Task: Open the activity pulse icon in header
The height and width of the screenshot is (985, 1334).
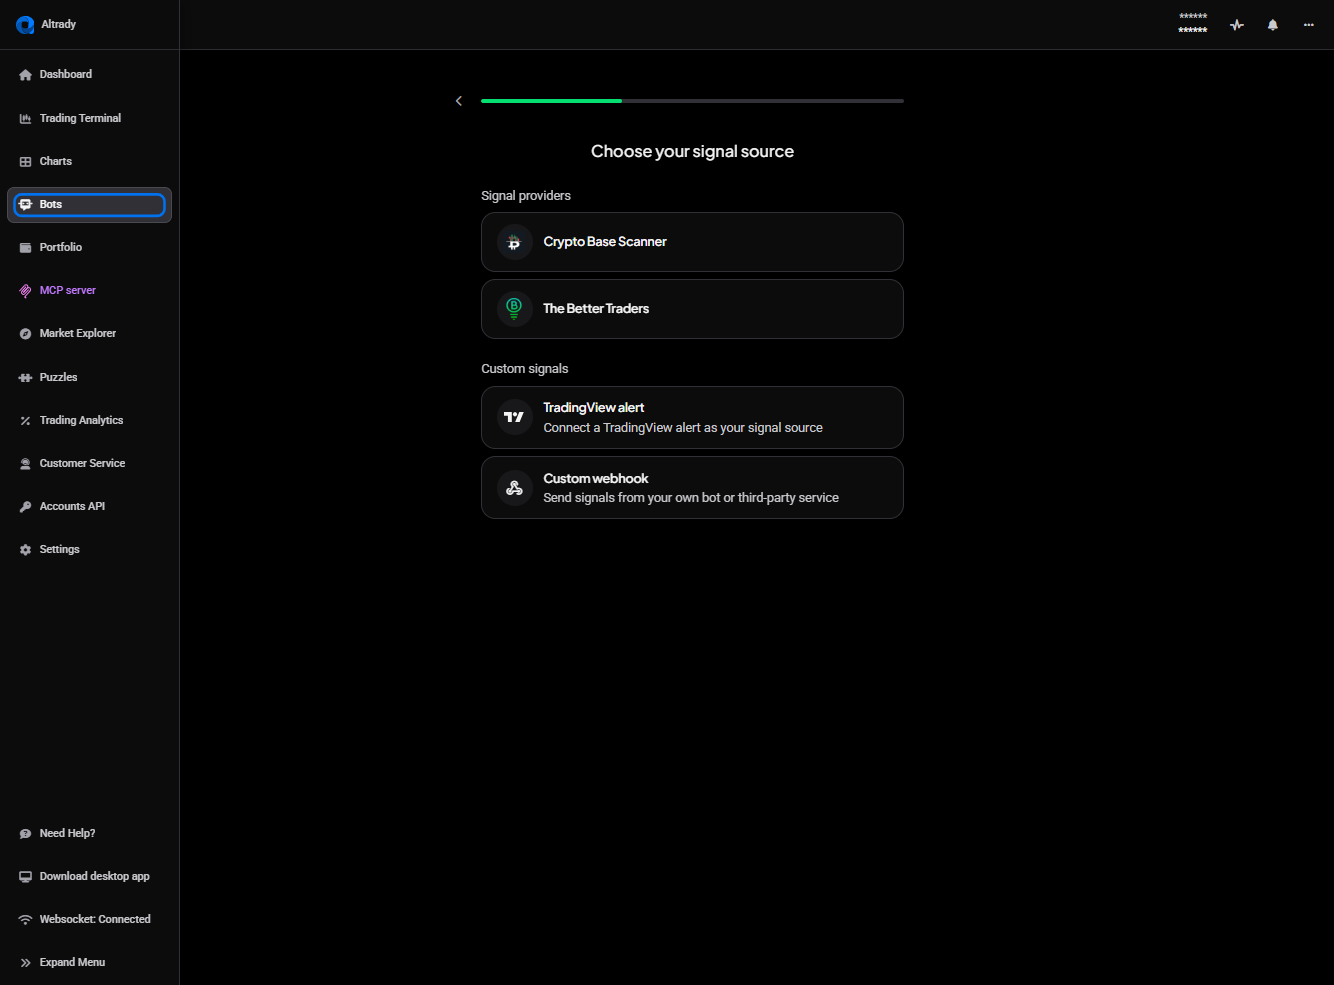Action: [x=1237, y=25]
